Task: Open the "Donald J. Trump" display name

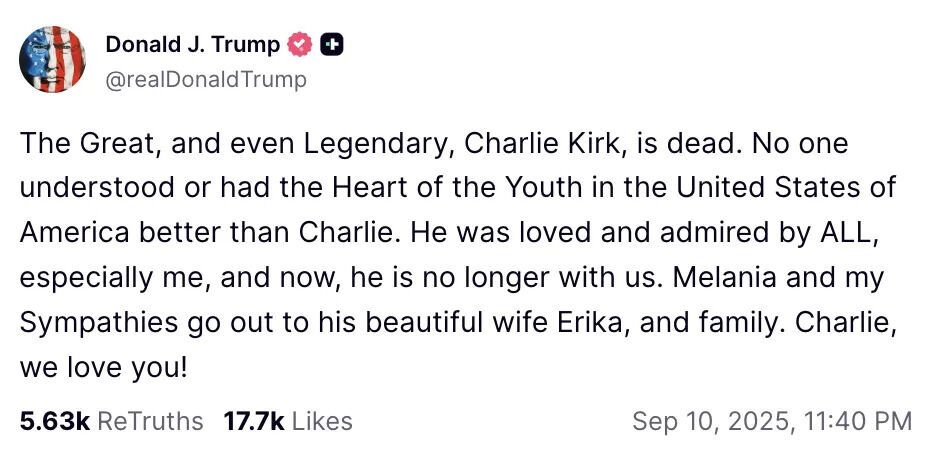Action: coord(192,45)
